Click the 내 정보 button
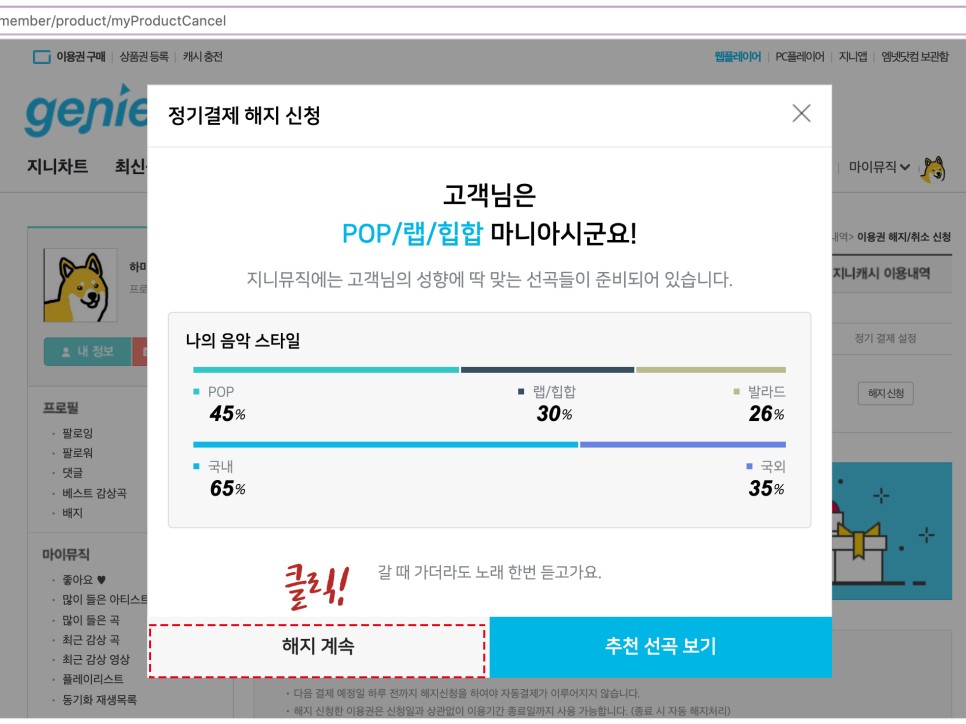966x724 pixels. click(x=87, y=351)
